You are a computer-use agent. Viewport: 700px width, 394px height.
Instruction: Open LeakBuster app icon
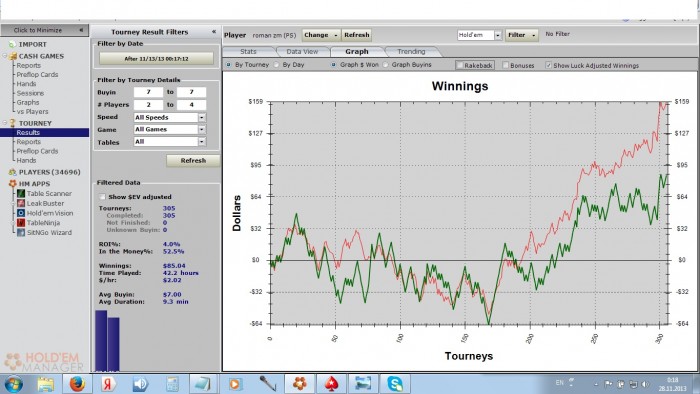coord(21,203)
